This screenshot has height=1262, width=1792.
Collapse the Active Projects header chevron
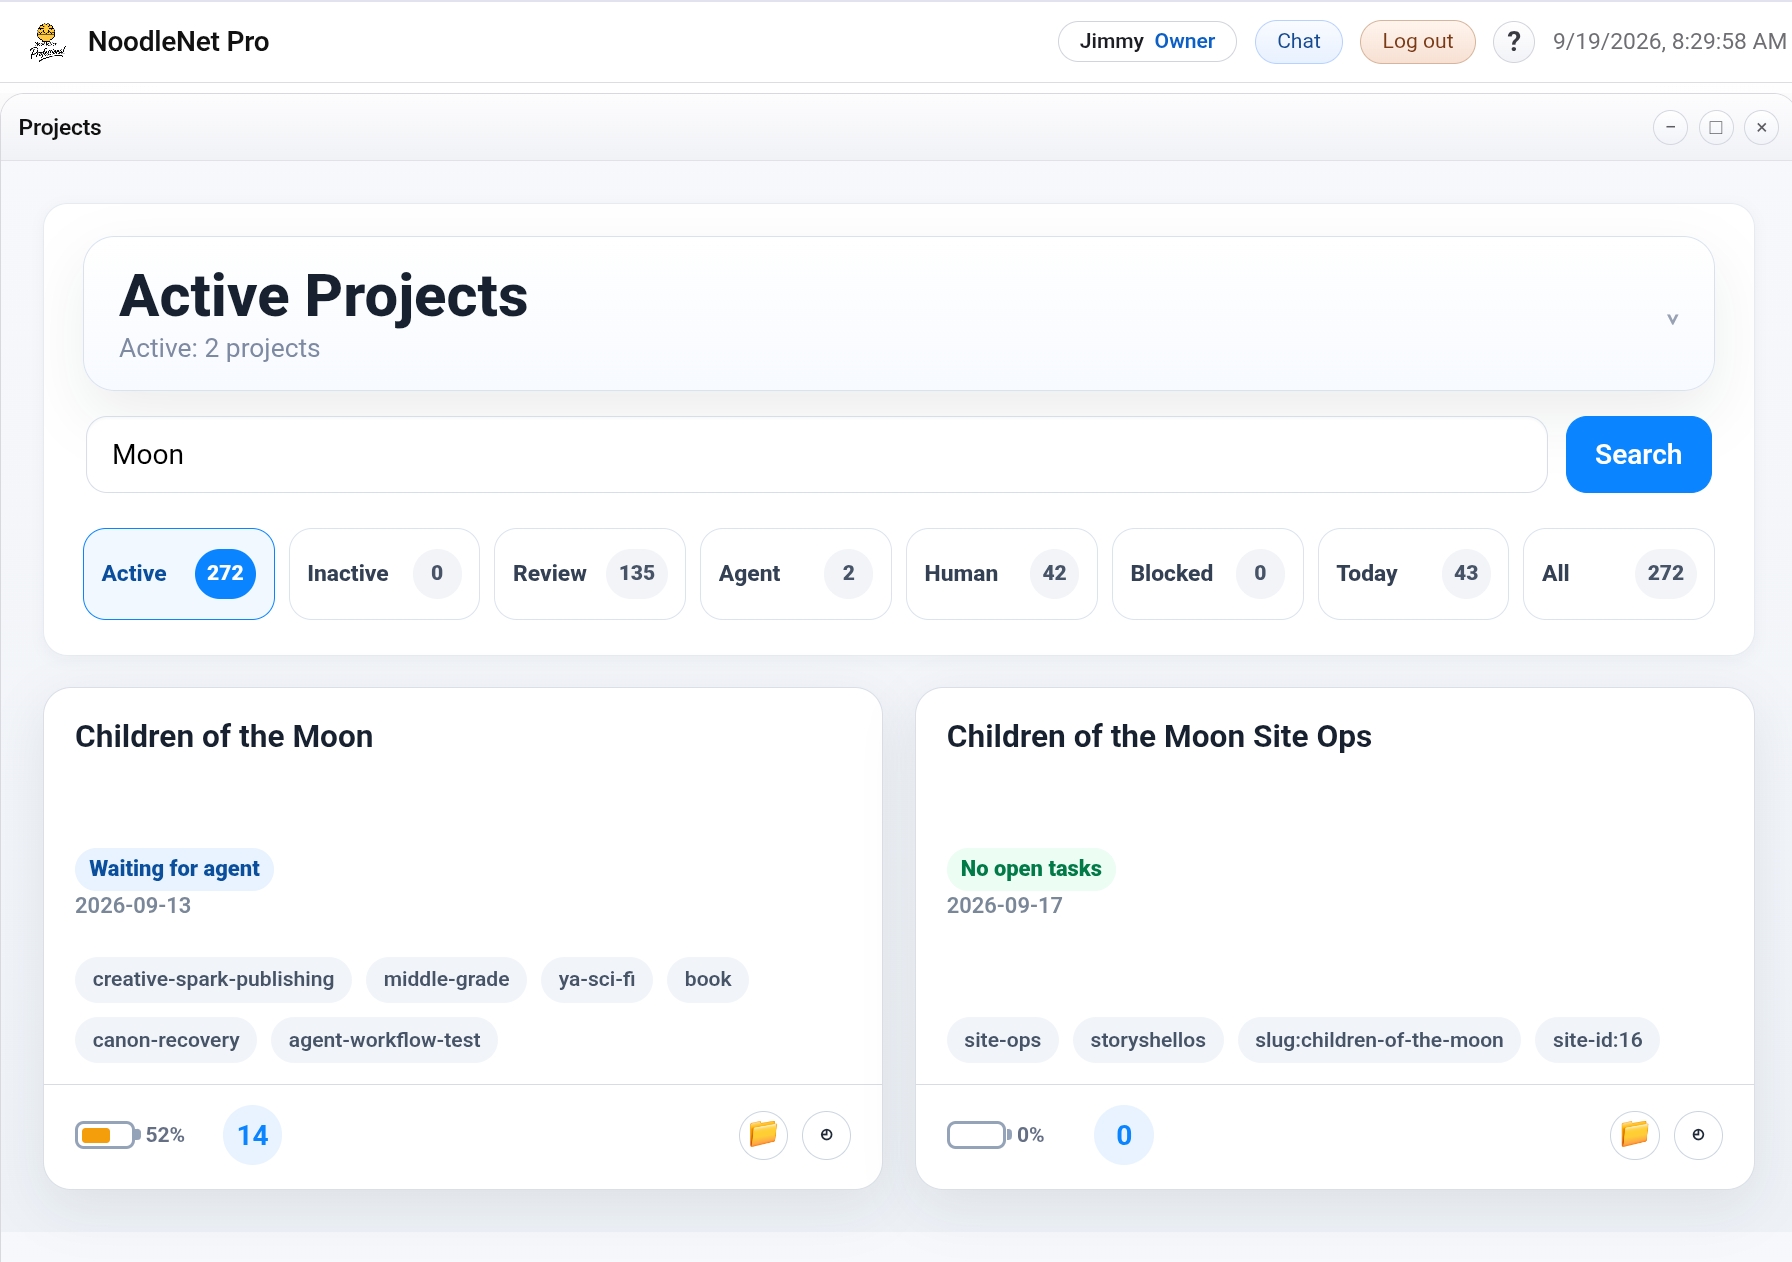1672,319
